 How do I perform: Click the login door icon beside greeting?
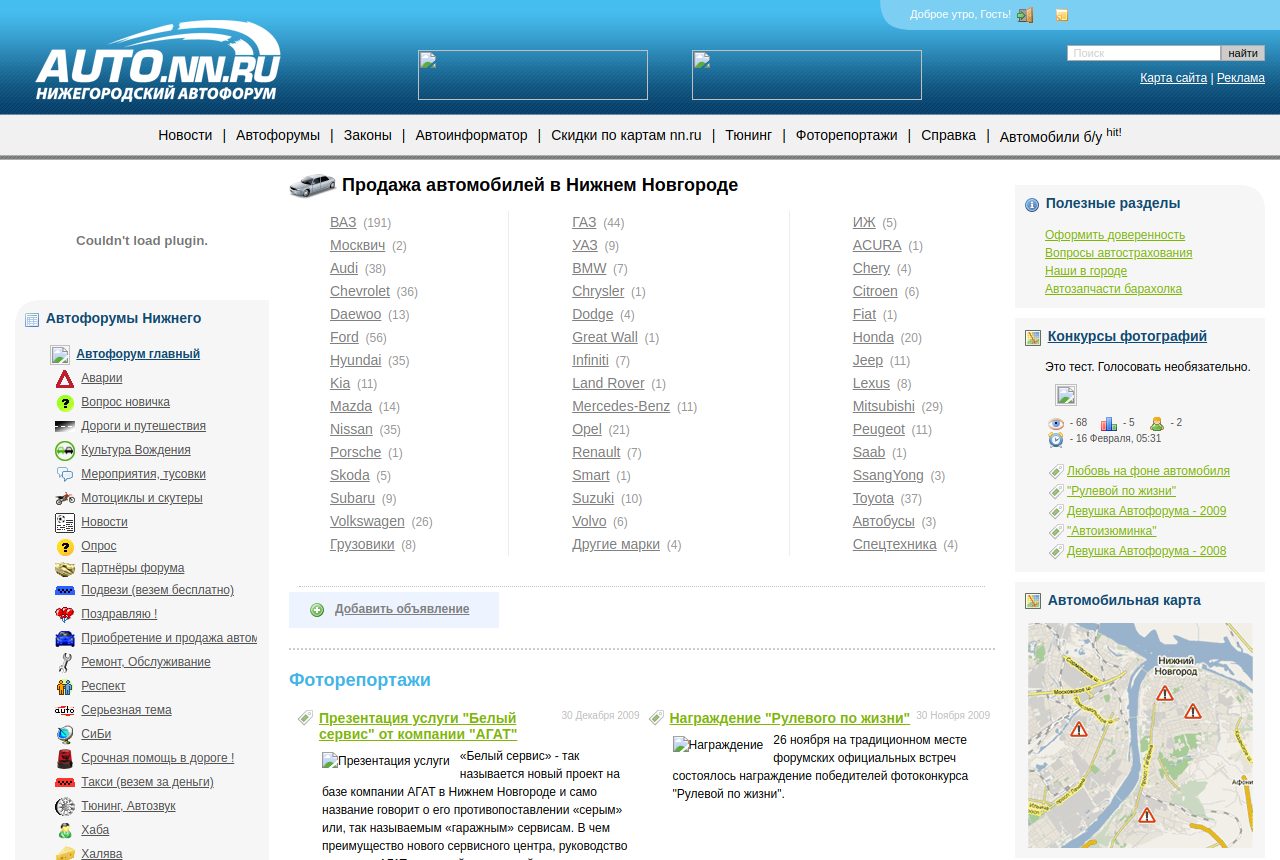[1025, 14]
